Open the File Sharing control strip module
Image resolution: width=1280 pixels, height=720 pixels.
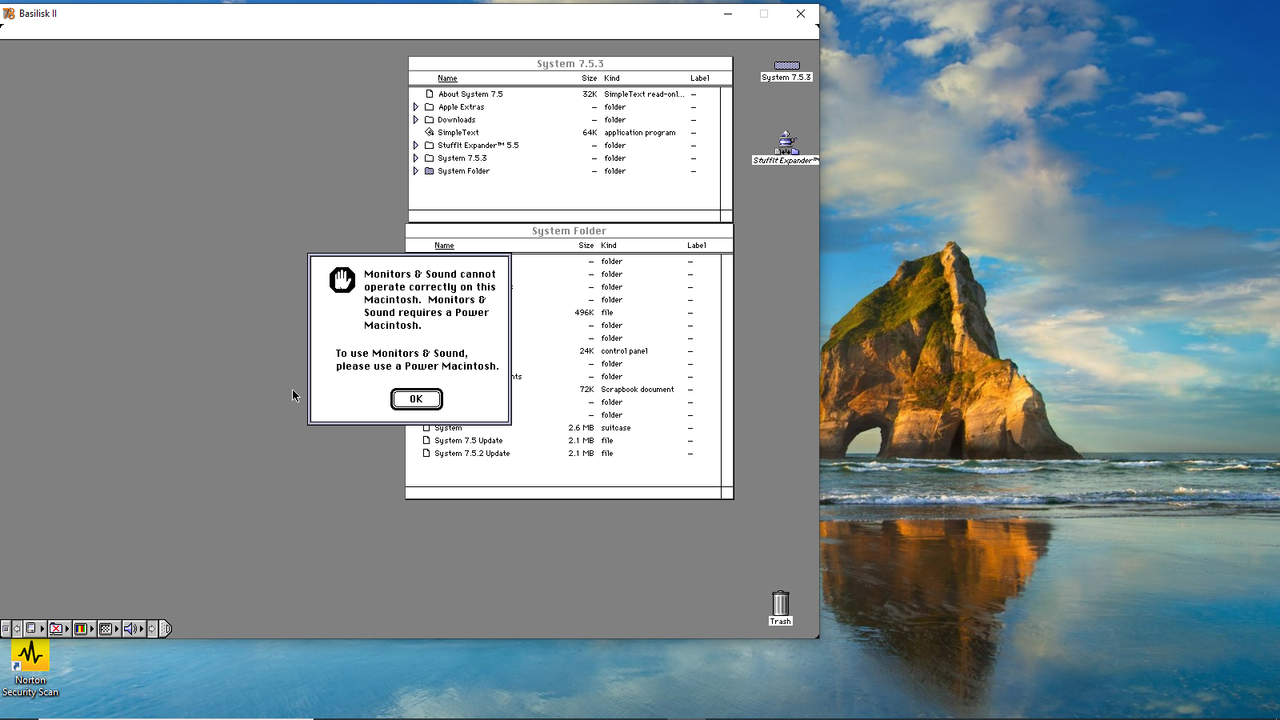pos(35,629)
